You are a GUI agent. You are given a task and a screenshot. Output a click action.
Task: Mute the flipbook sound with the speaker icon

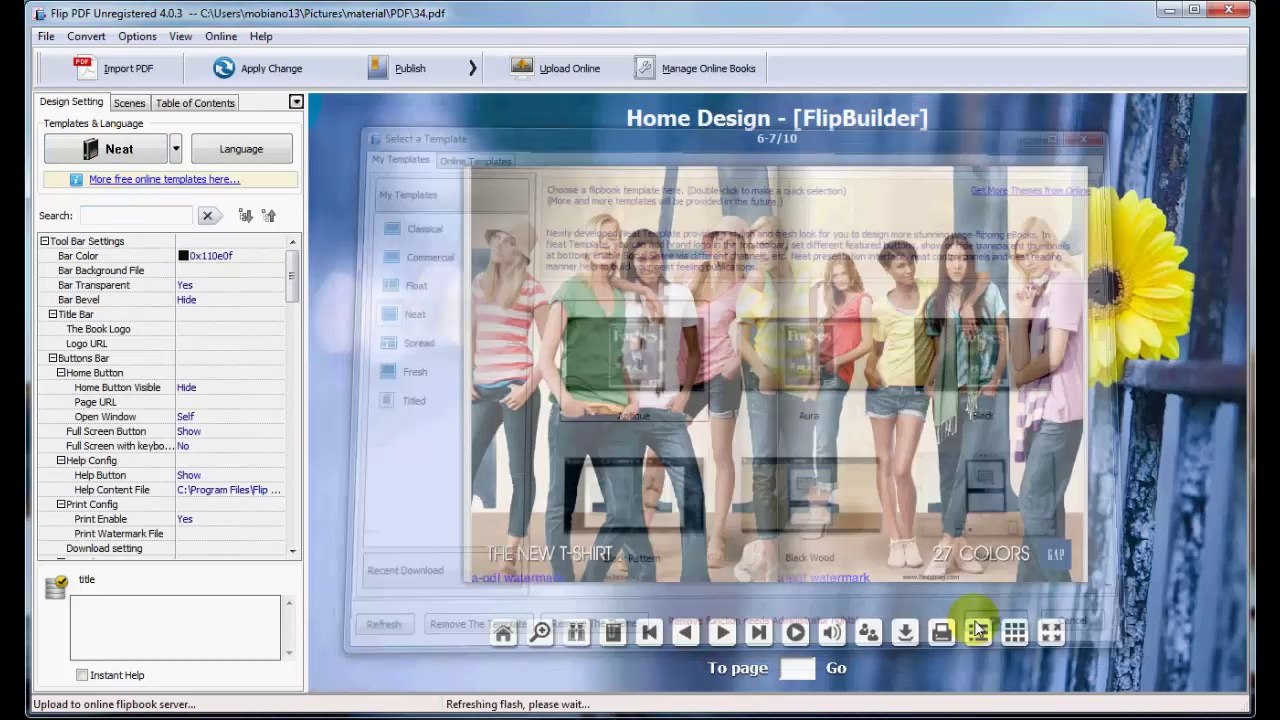click(832, 632)
